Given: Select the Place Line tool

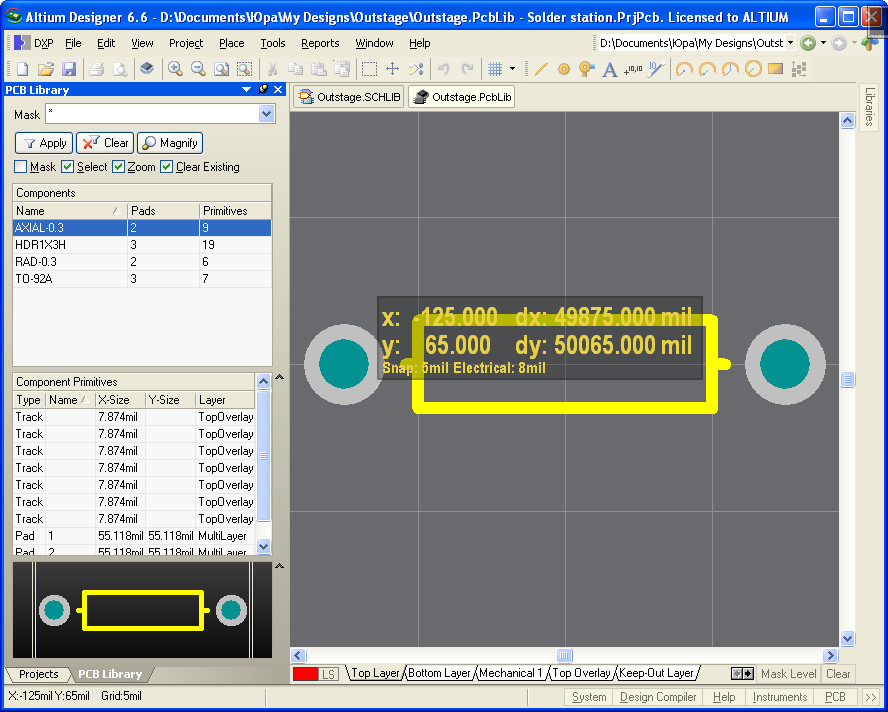Looking at the screenshot, I should (x=541, y=69).
